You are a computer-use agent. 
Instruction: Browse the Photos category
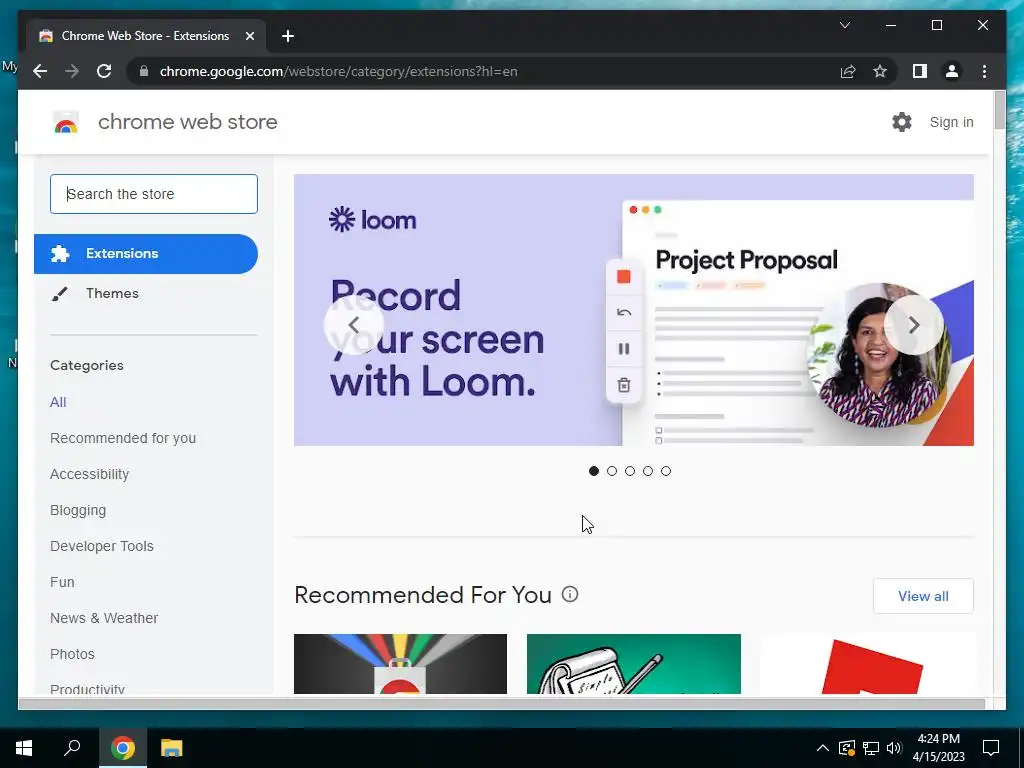[72, 654]
